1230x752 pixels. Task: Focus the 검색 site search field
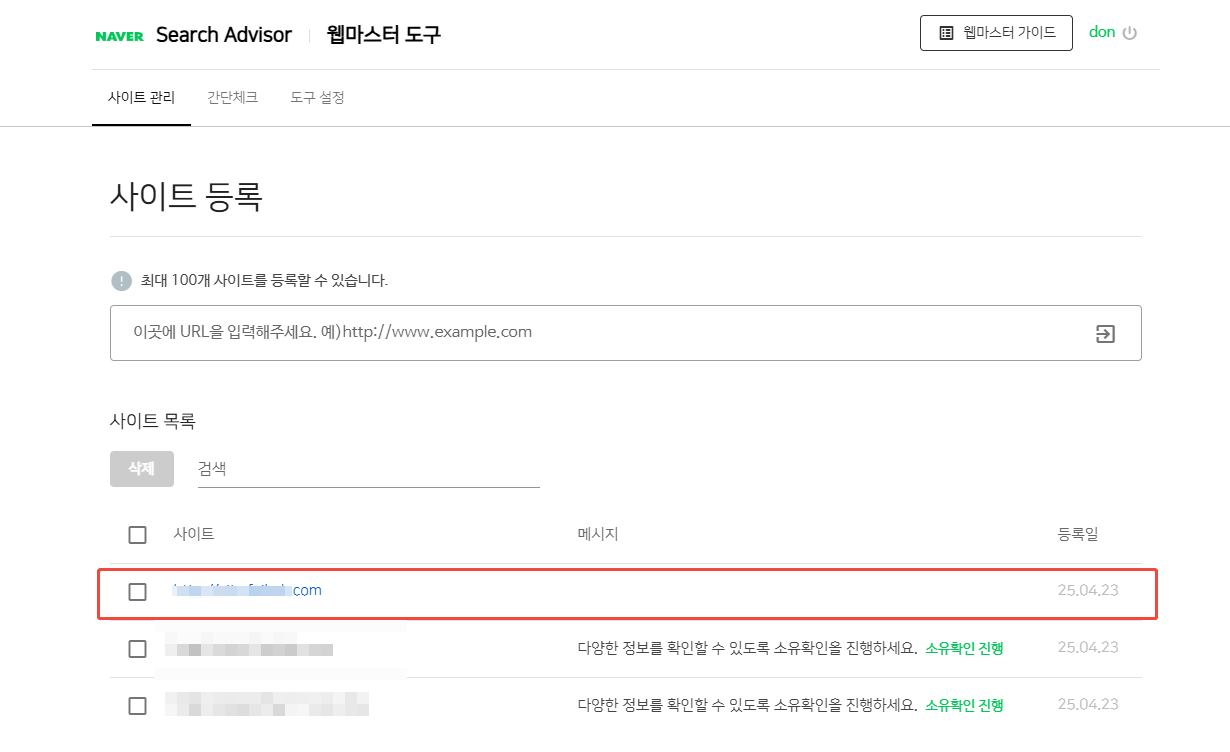tap(368, 469)
